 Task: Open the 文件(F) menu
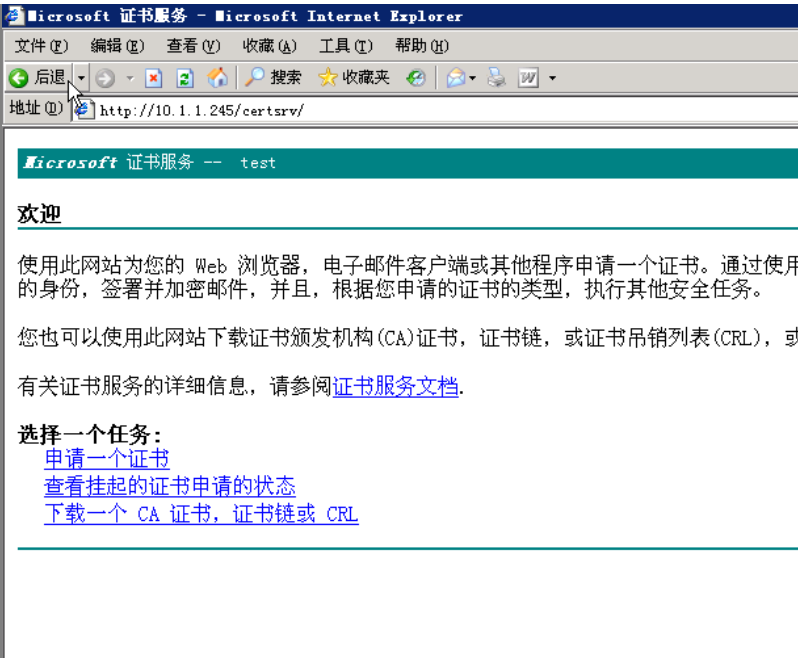coord(41,46)
